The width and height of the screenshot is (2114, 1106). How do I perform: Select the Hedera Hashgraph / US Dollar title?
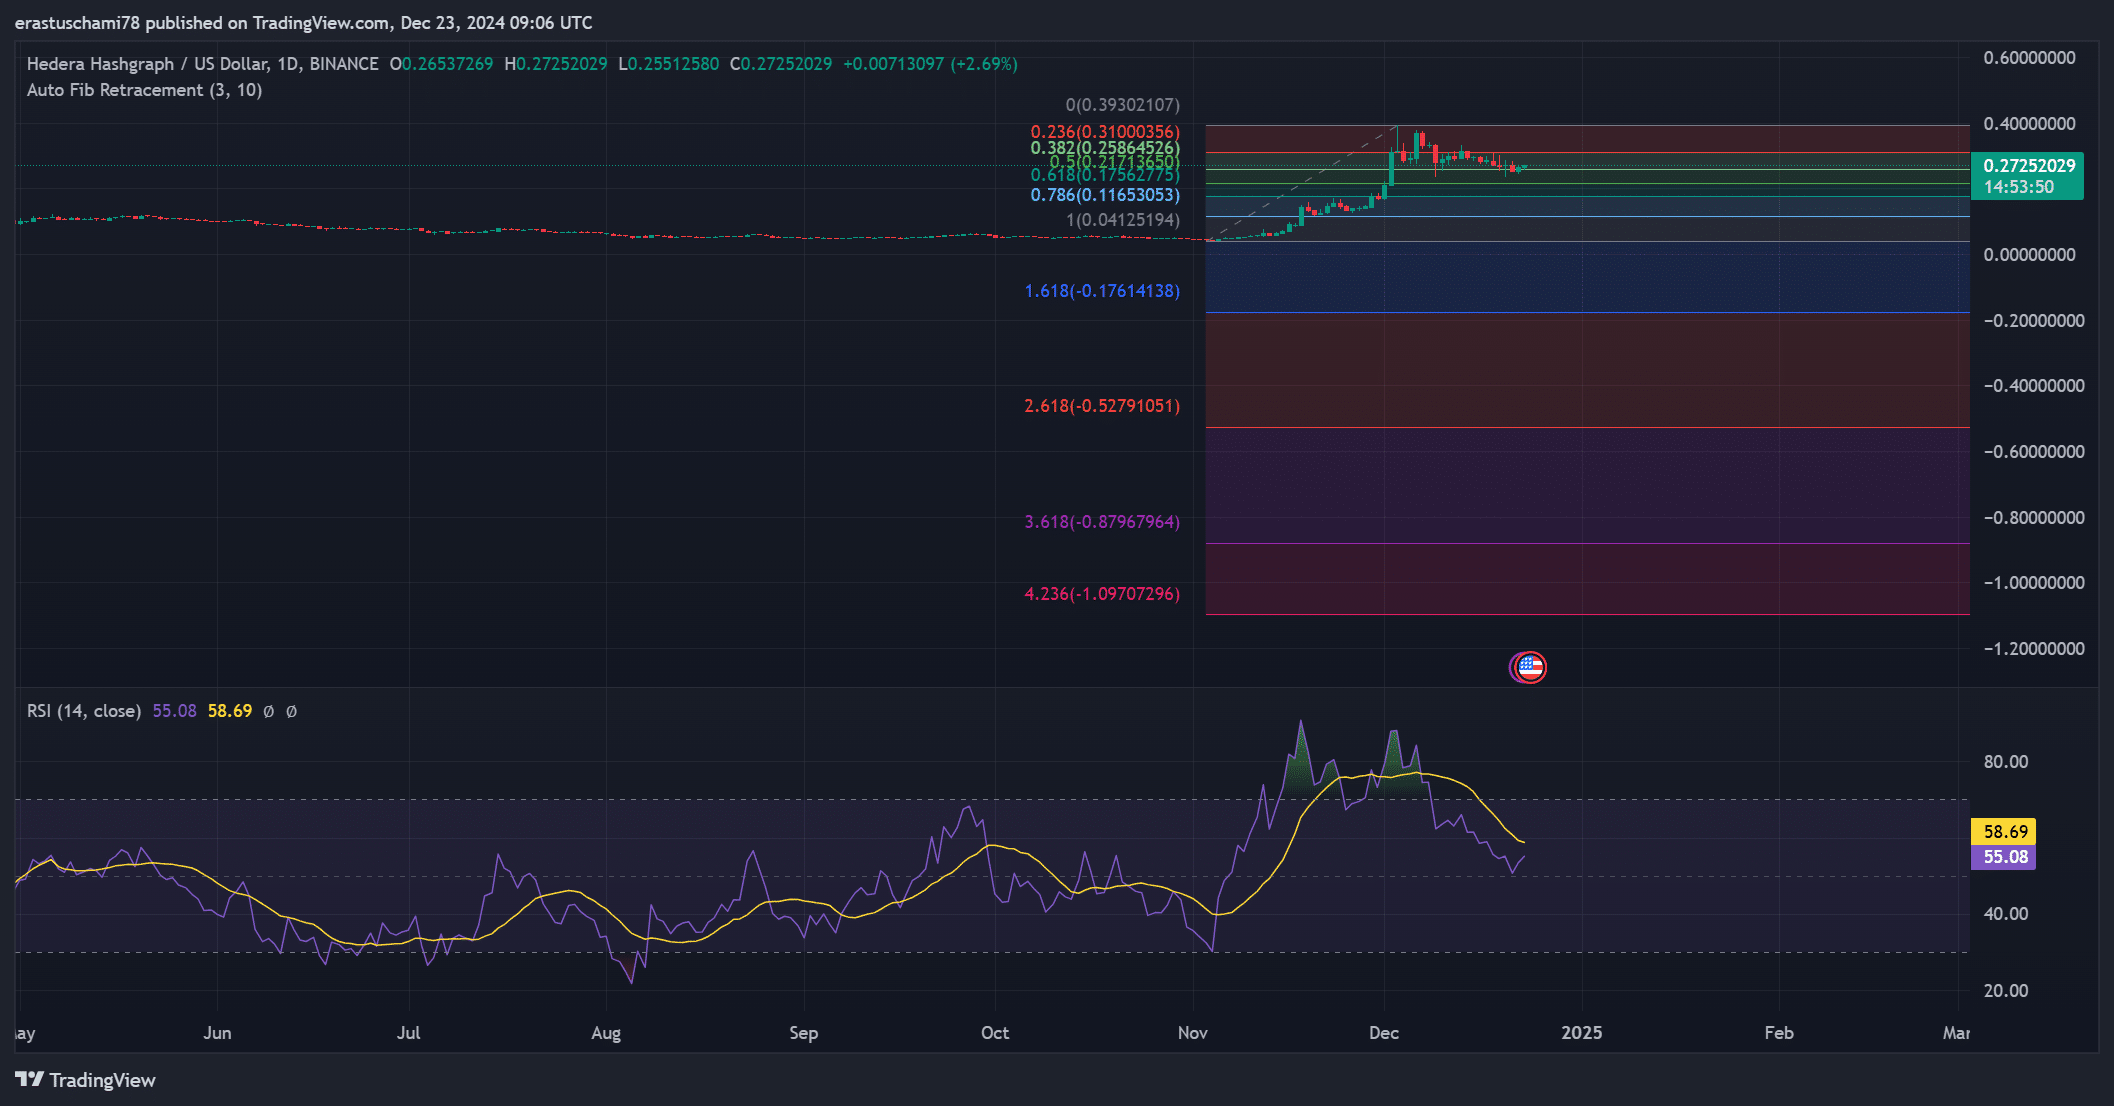(147, 64)
